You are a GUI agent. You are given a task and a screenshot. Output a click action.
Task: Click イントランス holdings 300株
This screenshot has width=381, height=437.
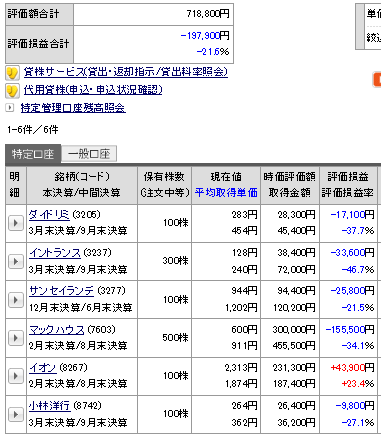tap(175, 261)
